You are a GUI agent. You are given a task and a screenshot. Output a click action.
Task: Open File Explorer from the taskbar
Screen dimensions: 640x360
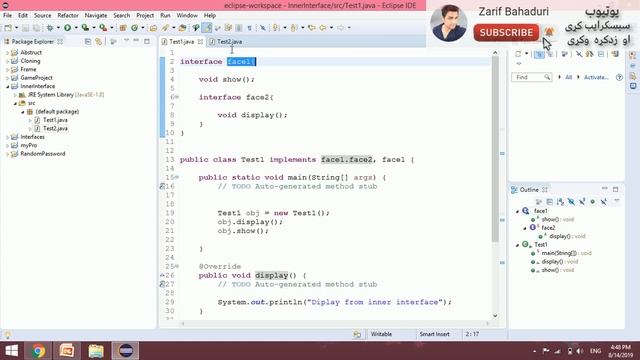(x=96, y=351)
